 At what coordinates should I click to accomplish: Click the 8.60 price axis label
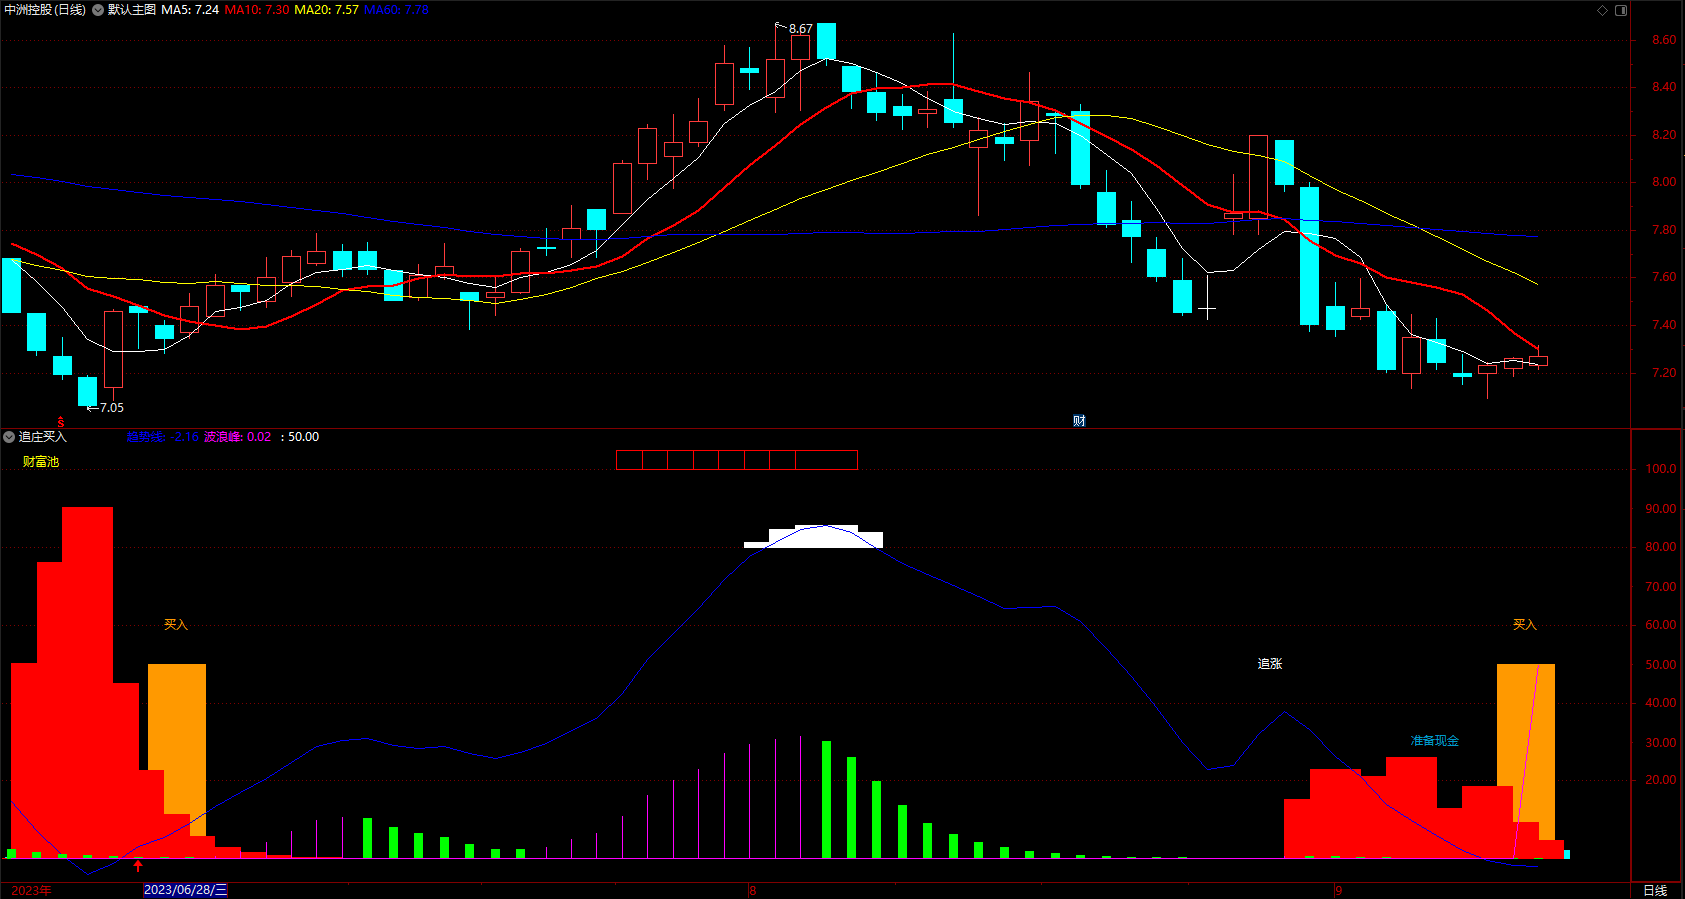coord(1664,40)
